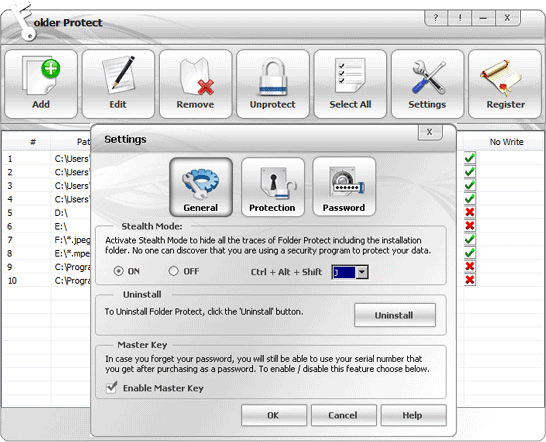The height and width of the screenshot is (442, 546).
Task: Click the No Write column header
Action: pyautogui.click(x=507, y=142)
